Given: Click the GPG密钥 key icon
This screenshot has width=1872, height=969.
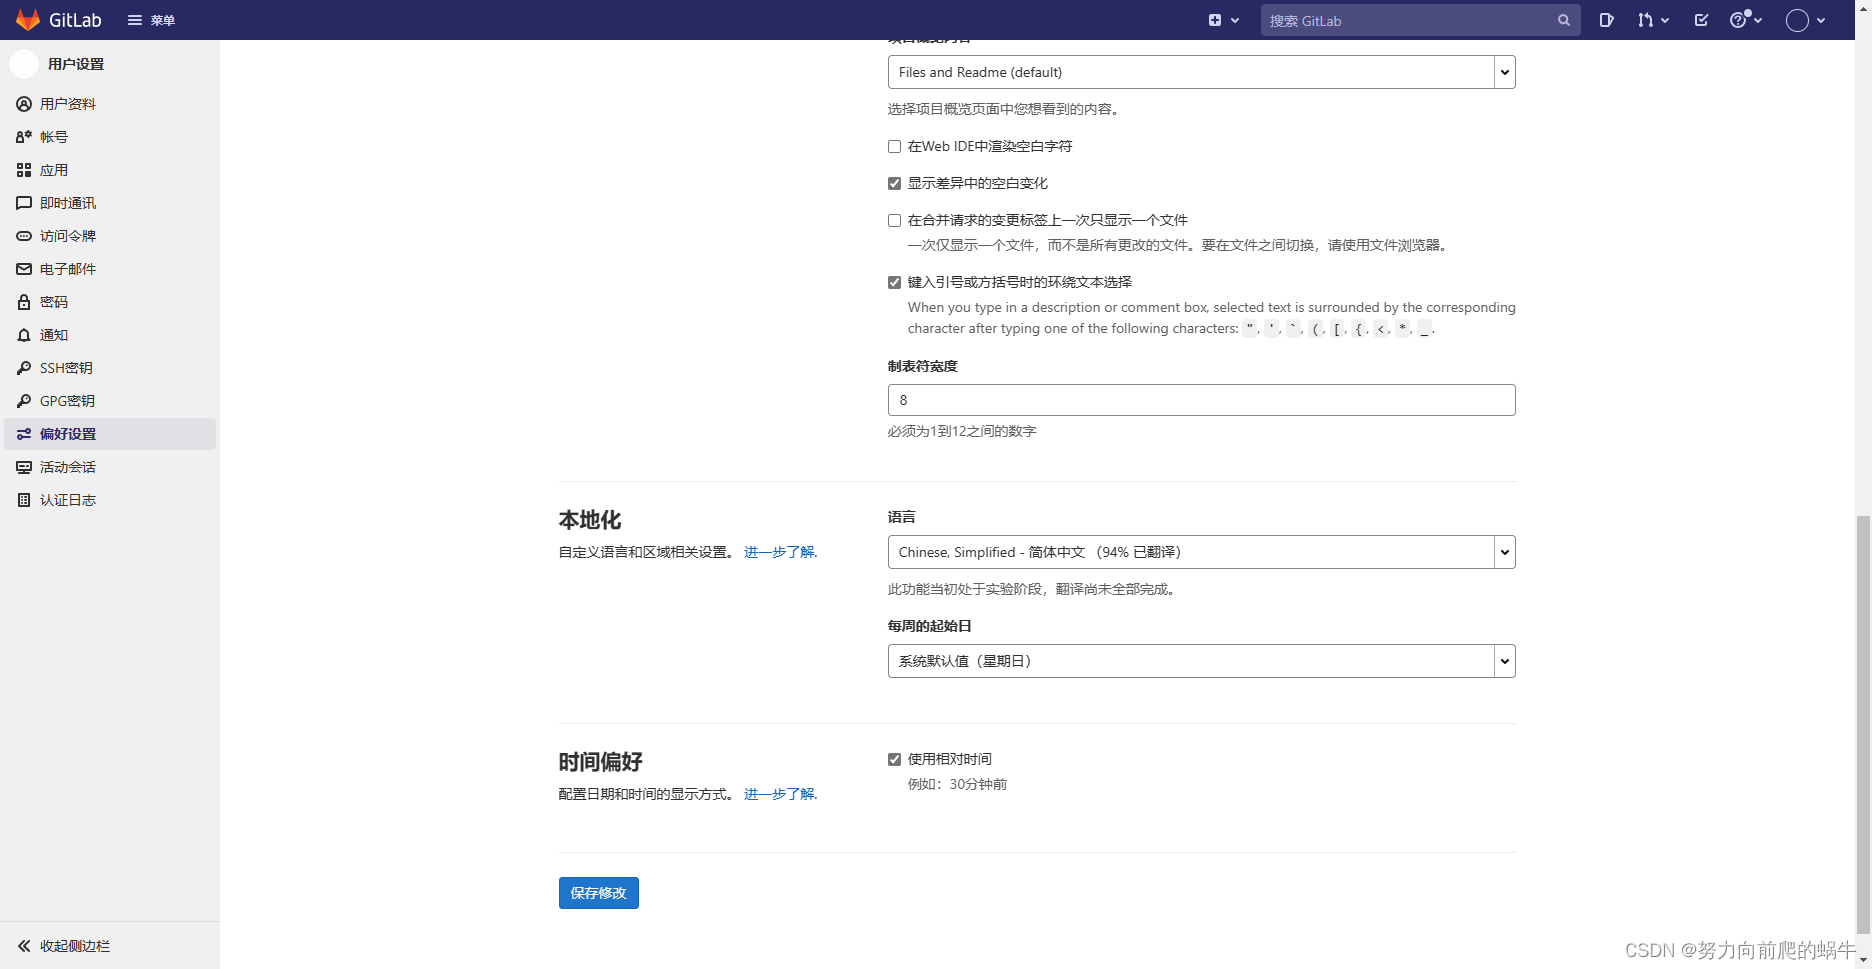Looking at the screenshot, I should 24,401.
